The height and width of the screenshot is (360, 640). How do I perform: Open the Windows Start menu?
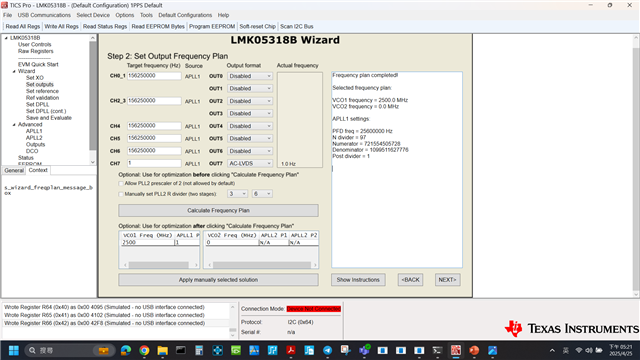pos(13,350)
